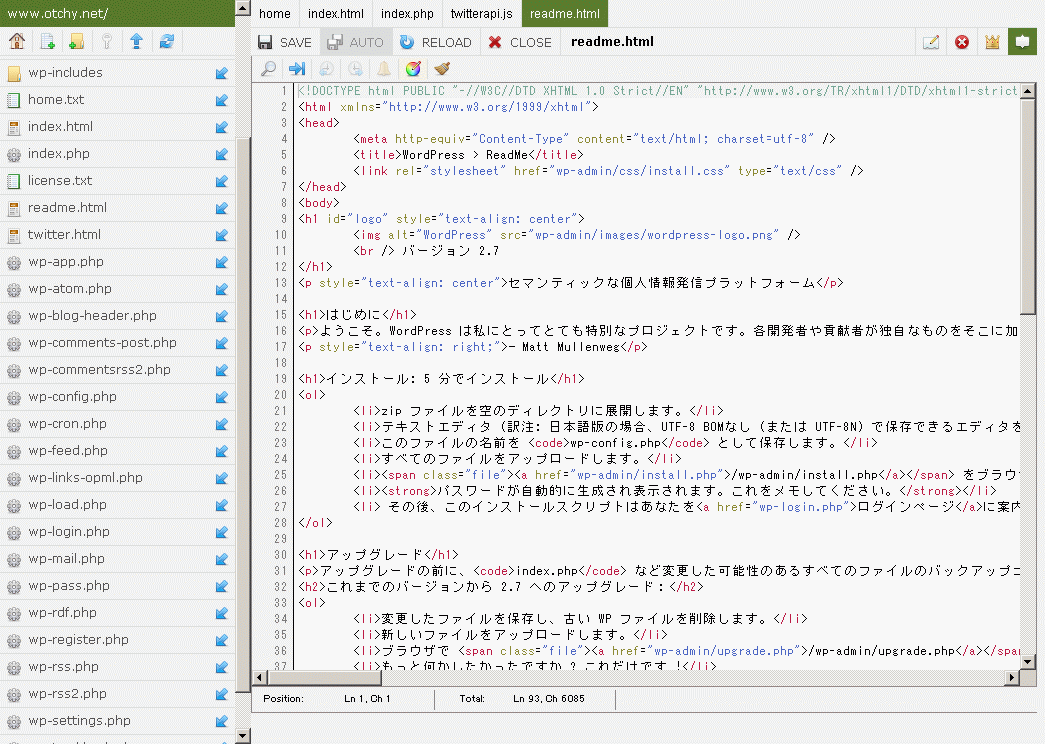This screenshot has height=744, width=1045.
Task: Open wp-feed.php in the file list
Action: click(68, 451)
